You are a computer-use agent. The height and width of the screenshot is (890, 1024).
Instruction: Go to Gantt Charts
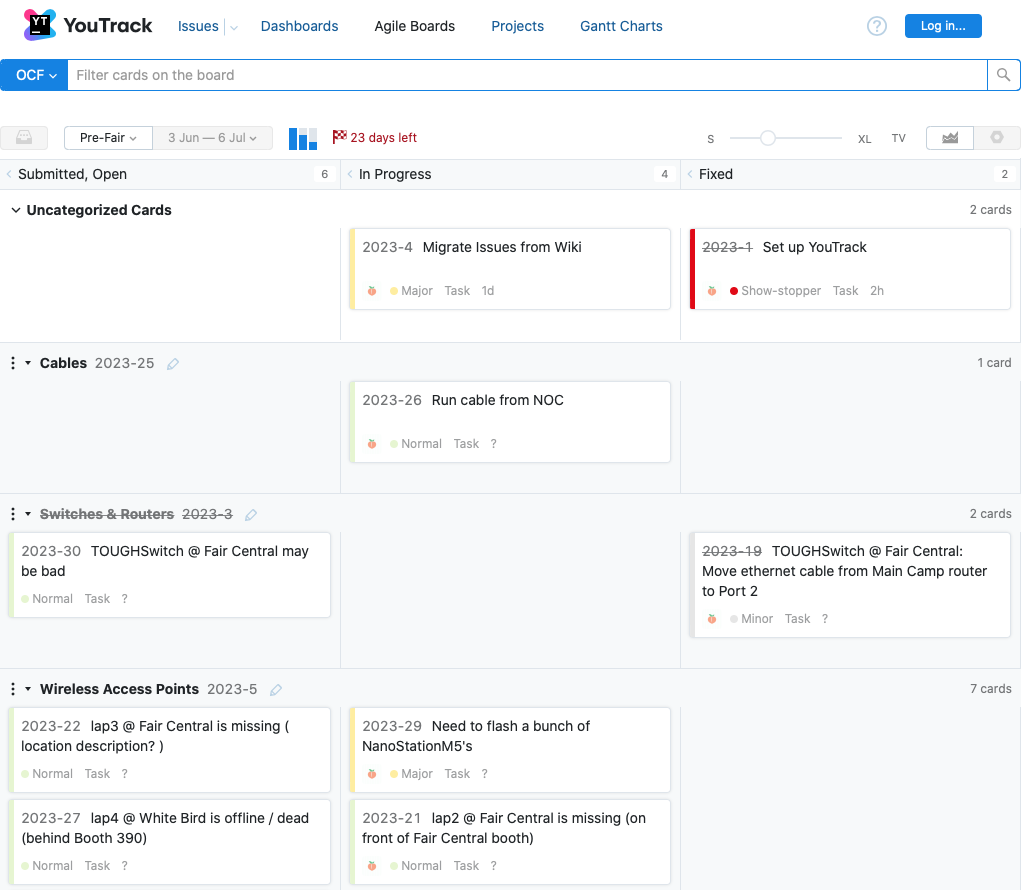(621, 26)
